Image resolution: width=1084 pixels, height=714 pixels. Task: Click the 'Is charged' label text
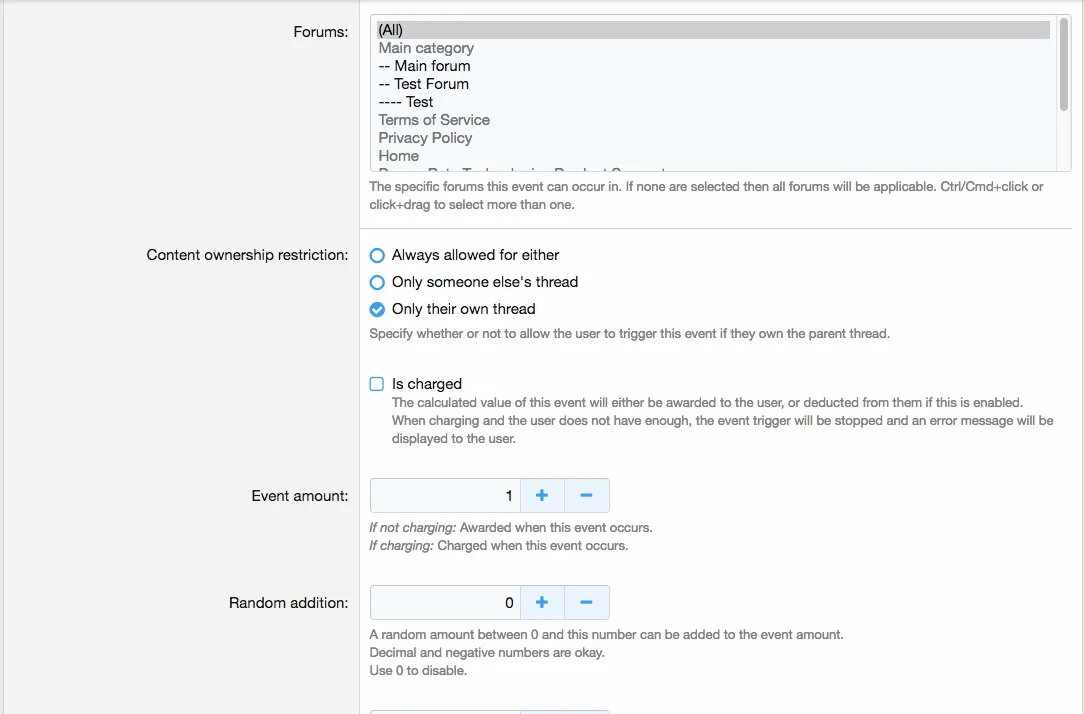click(x=427, y=384)
